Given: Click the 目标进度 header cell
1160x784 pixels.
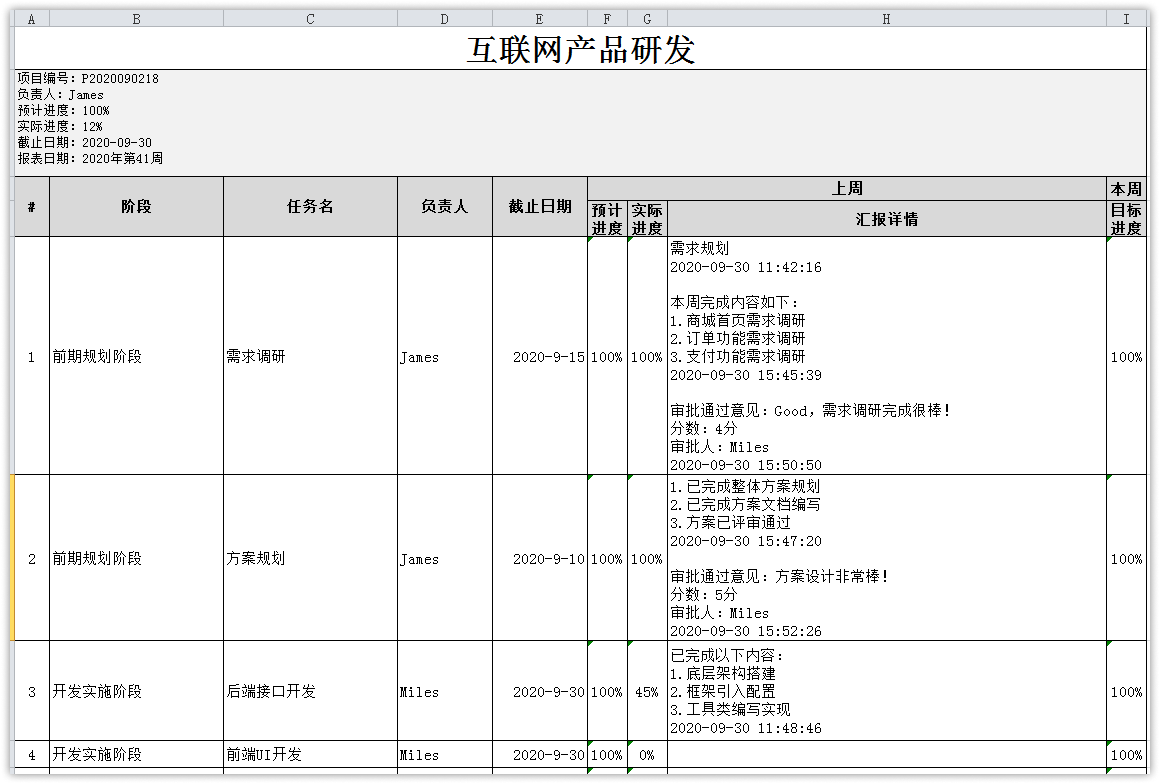Looking at the screenshot, I should pos(1126,219).
